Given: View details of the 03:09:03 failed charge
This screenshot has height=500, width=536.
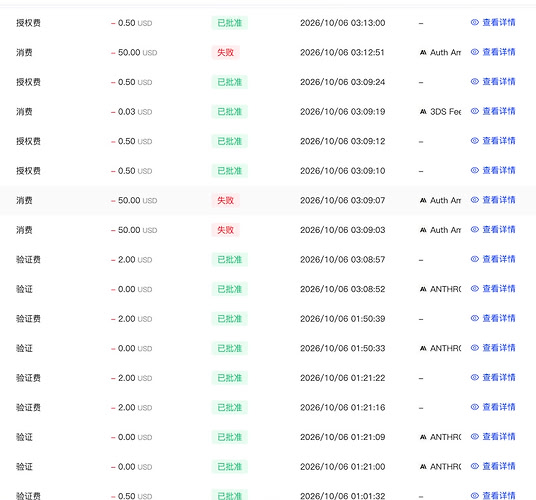Looking at the screenshot, I should [x=493, y=229].
